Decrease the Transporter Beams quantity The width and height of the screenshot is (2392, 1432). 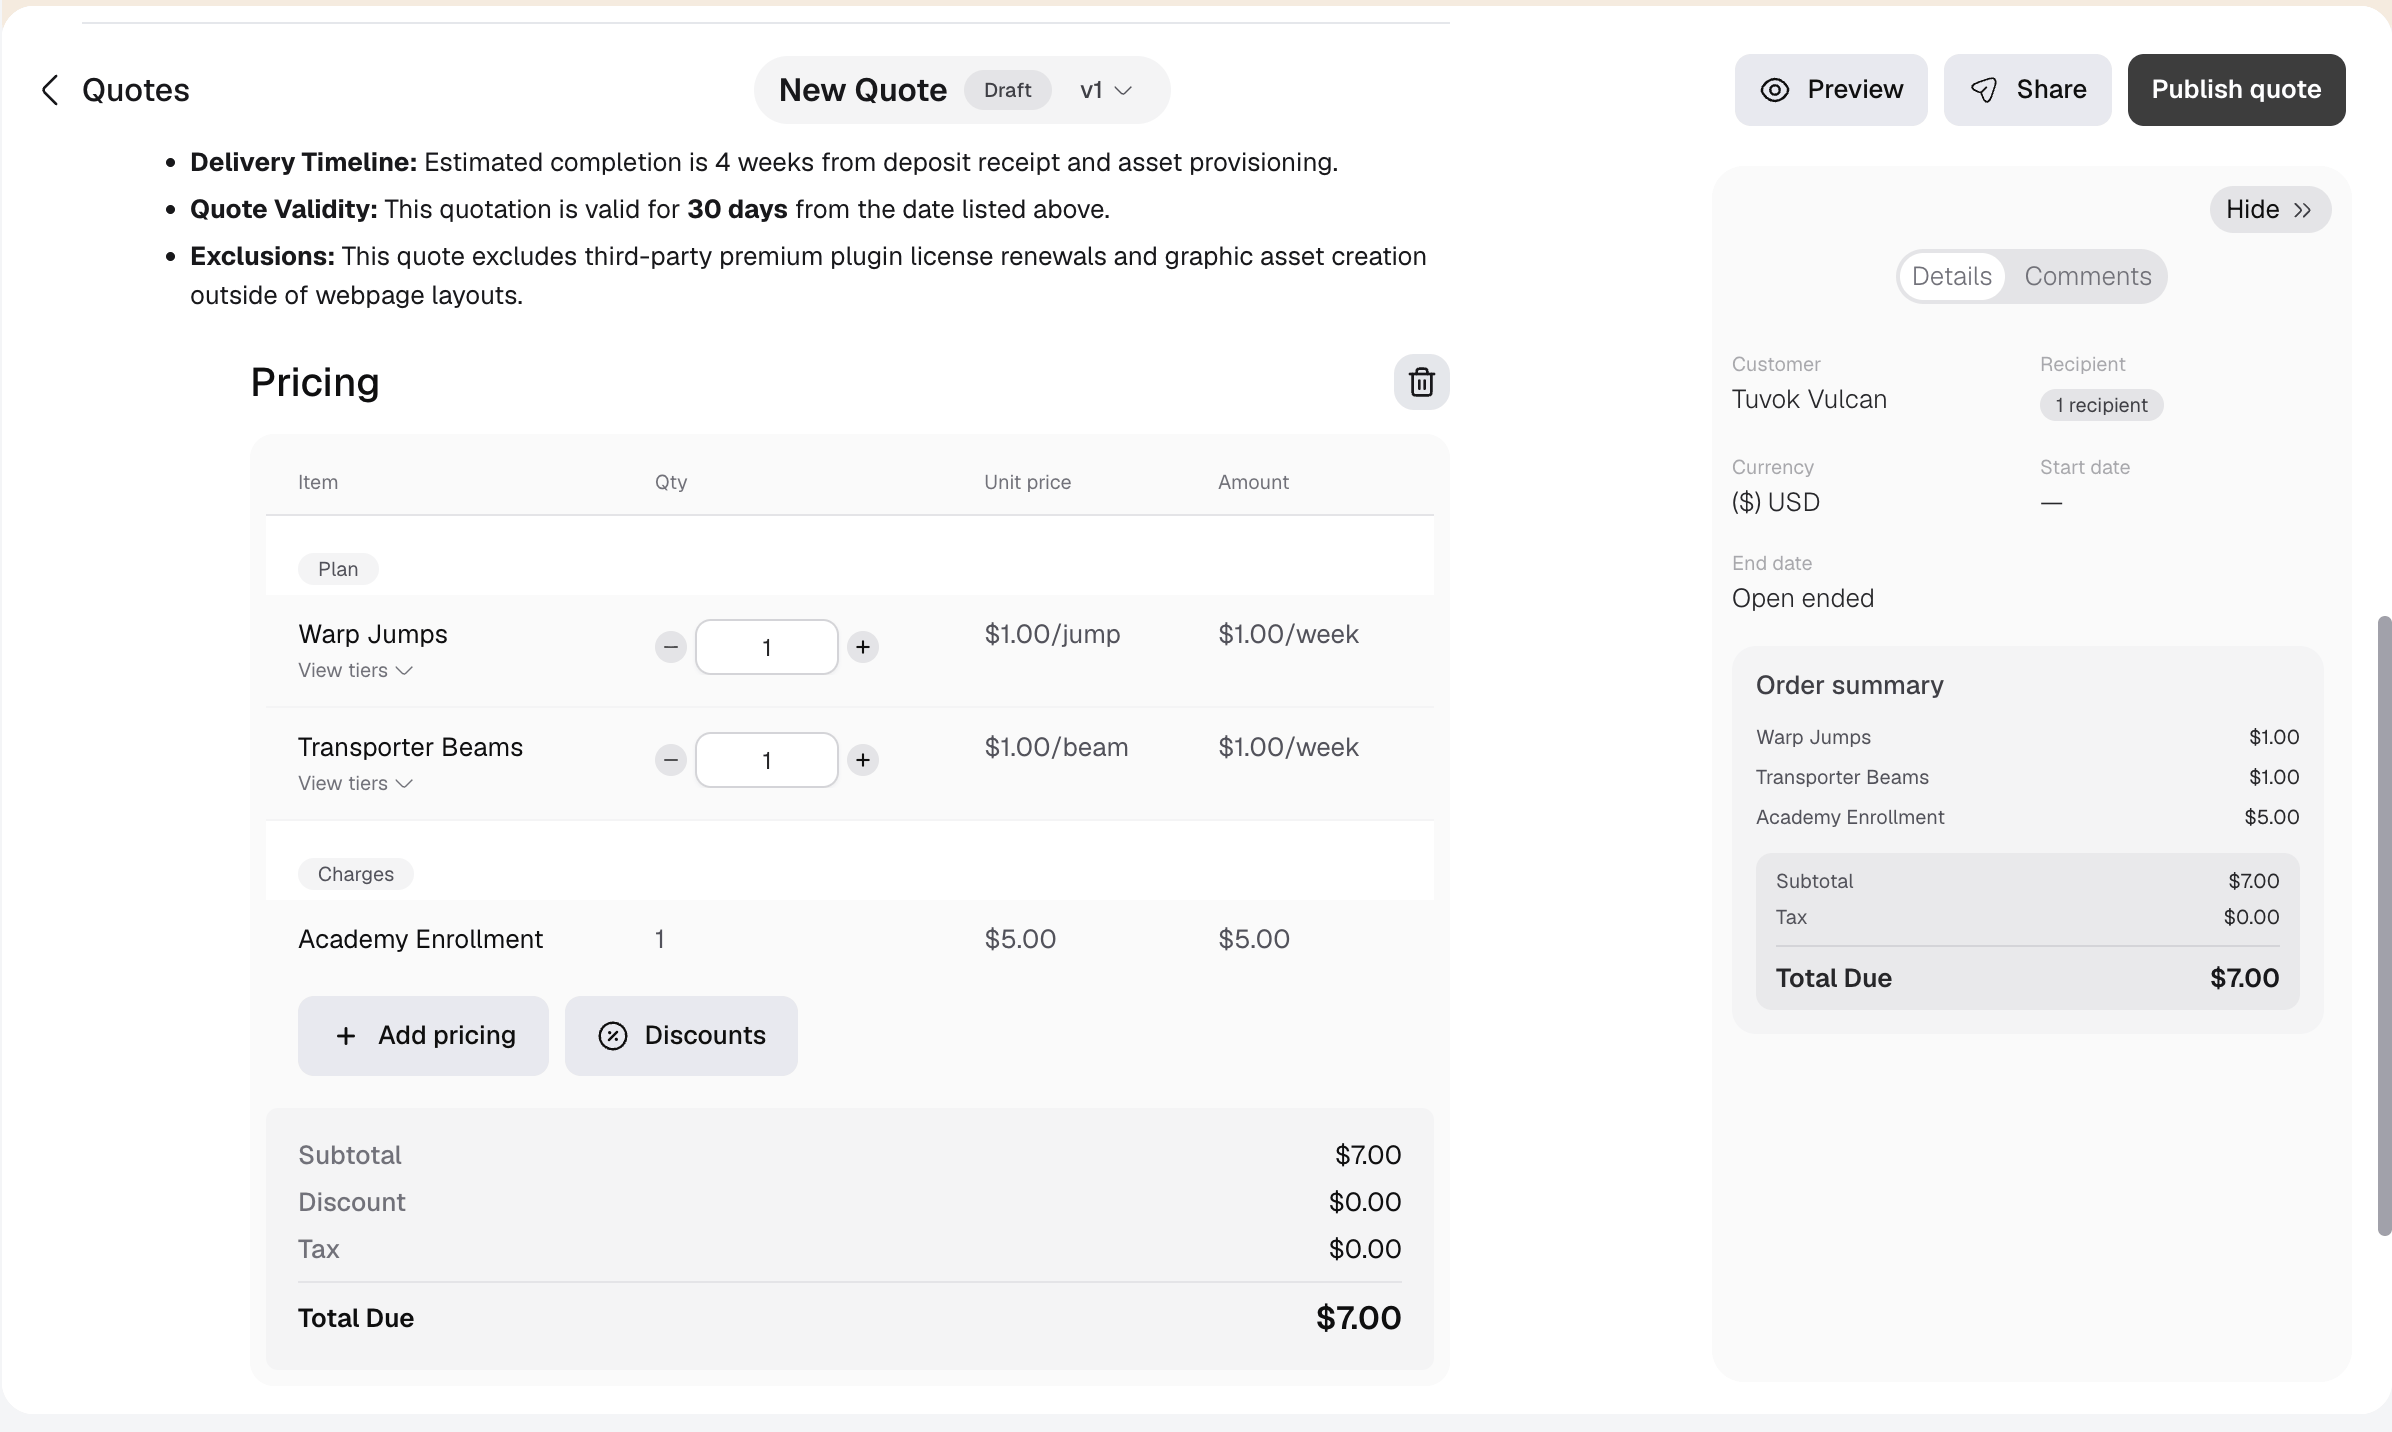click(x=670, y=760)
